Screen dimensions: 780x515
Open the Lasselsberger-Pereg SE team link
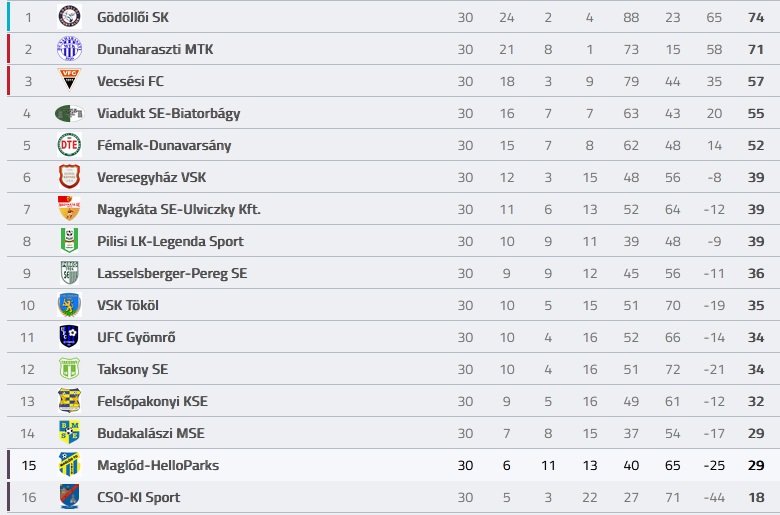(x=172, y=273)
